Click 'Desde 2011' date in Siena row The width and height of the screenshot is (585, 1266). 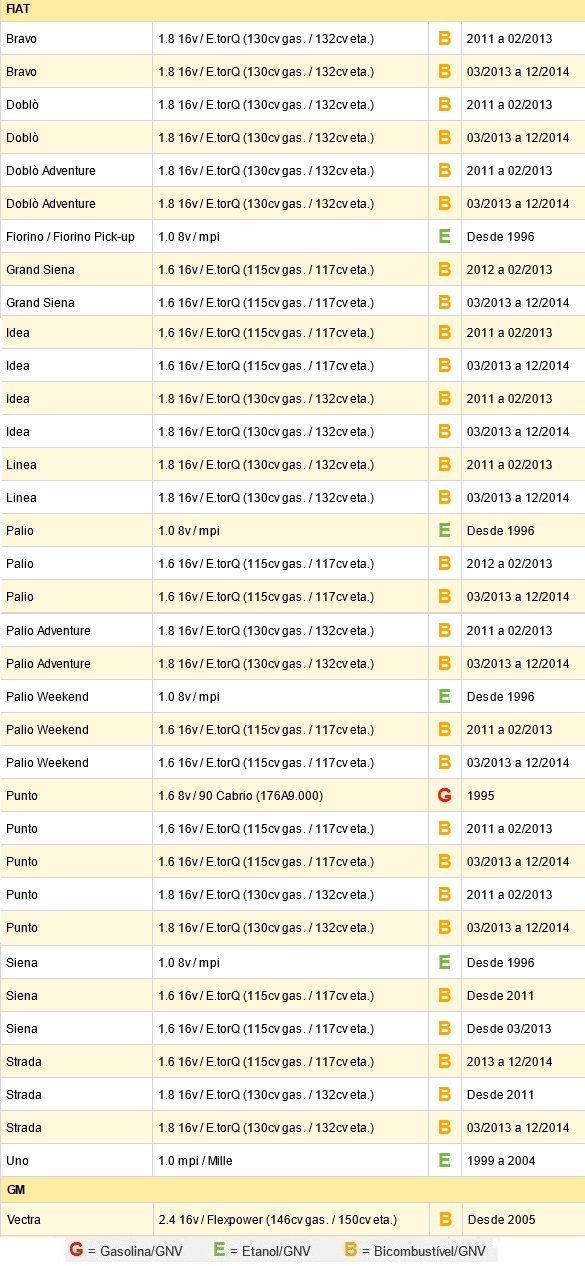coord(500,996)
